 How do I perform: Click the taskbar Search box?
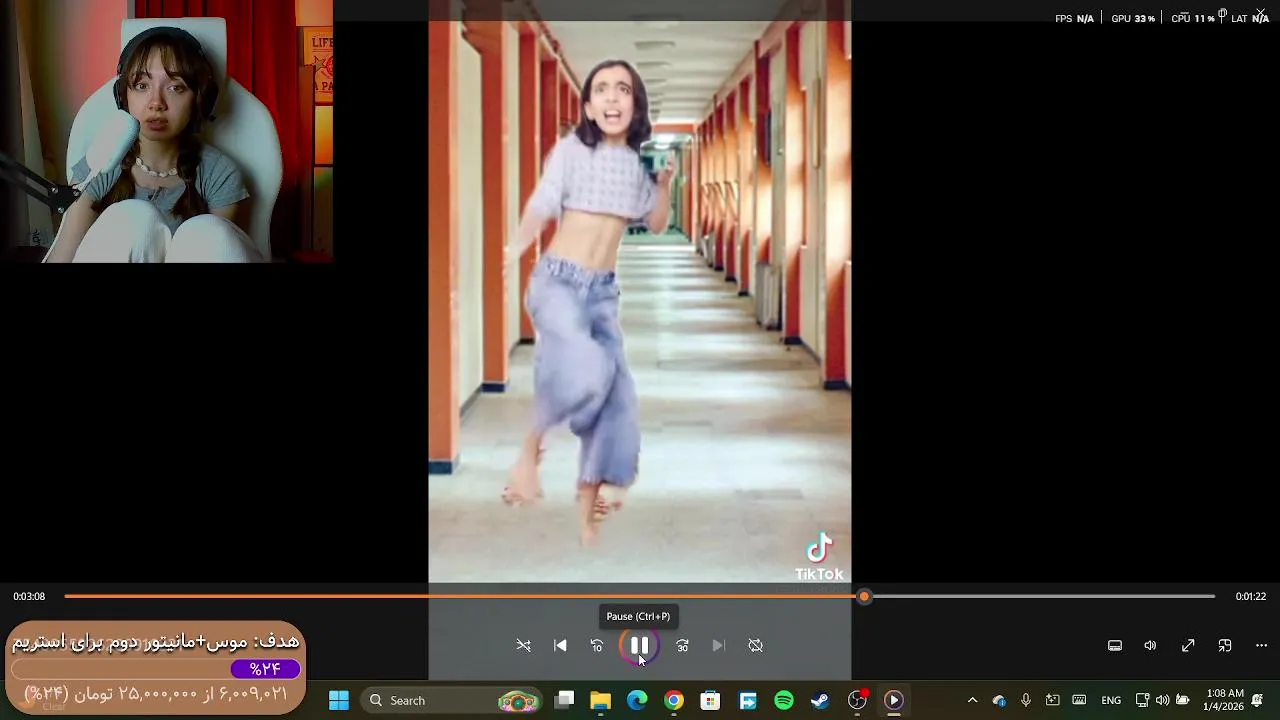453,700
